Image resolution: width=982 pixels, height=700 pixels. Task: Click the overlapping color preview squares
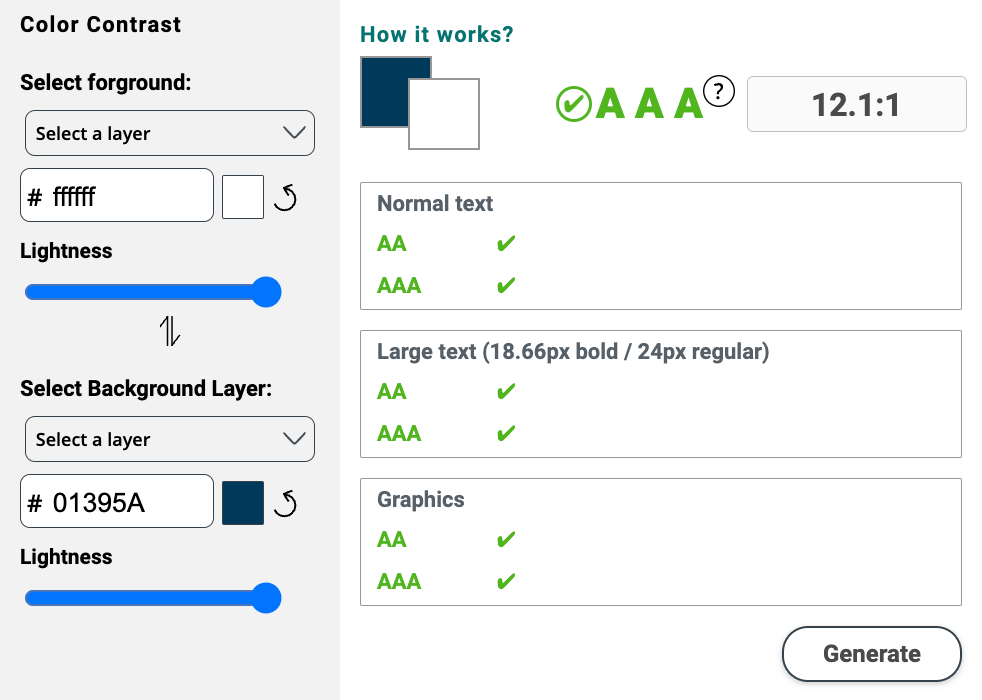click(x=420, y=103)
